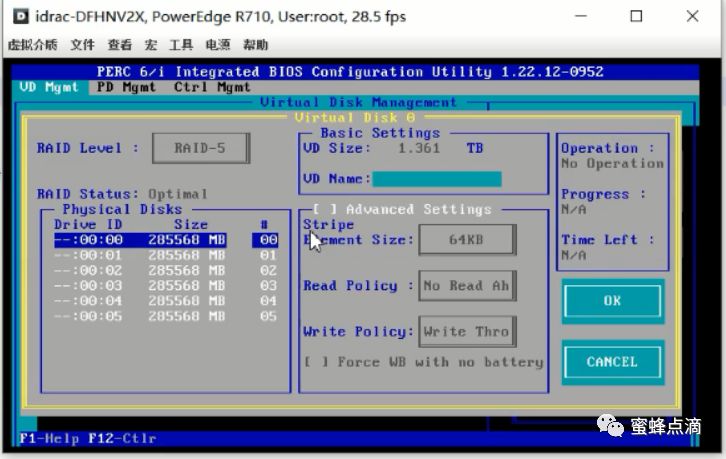Image resolution: width=726 pixels, height=459 pixels.
Task: Toggle the Advanced Settings checkbox
Action: point(325,209)
